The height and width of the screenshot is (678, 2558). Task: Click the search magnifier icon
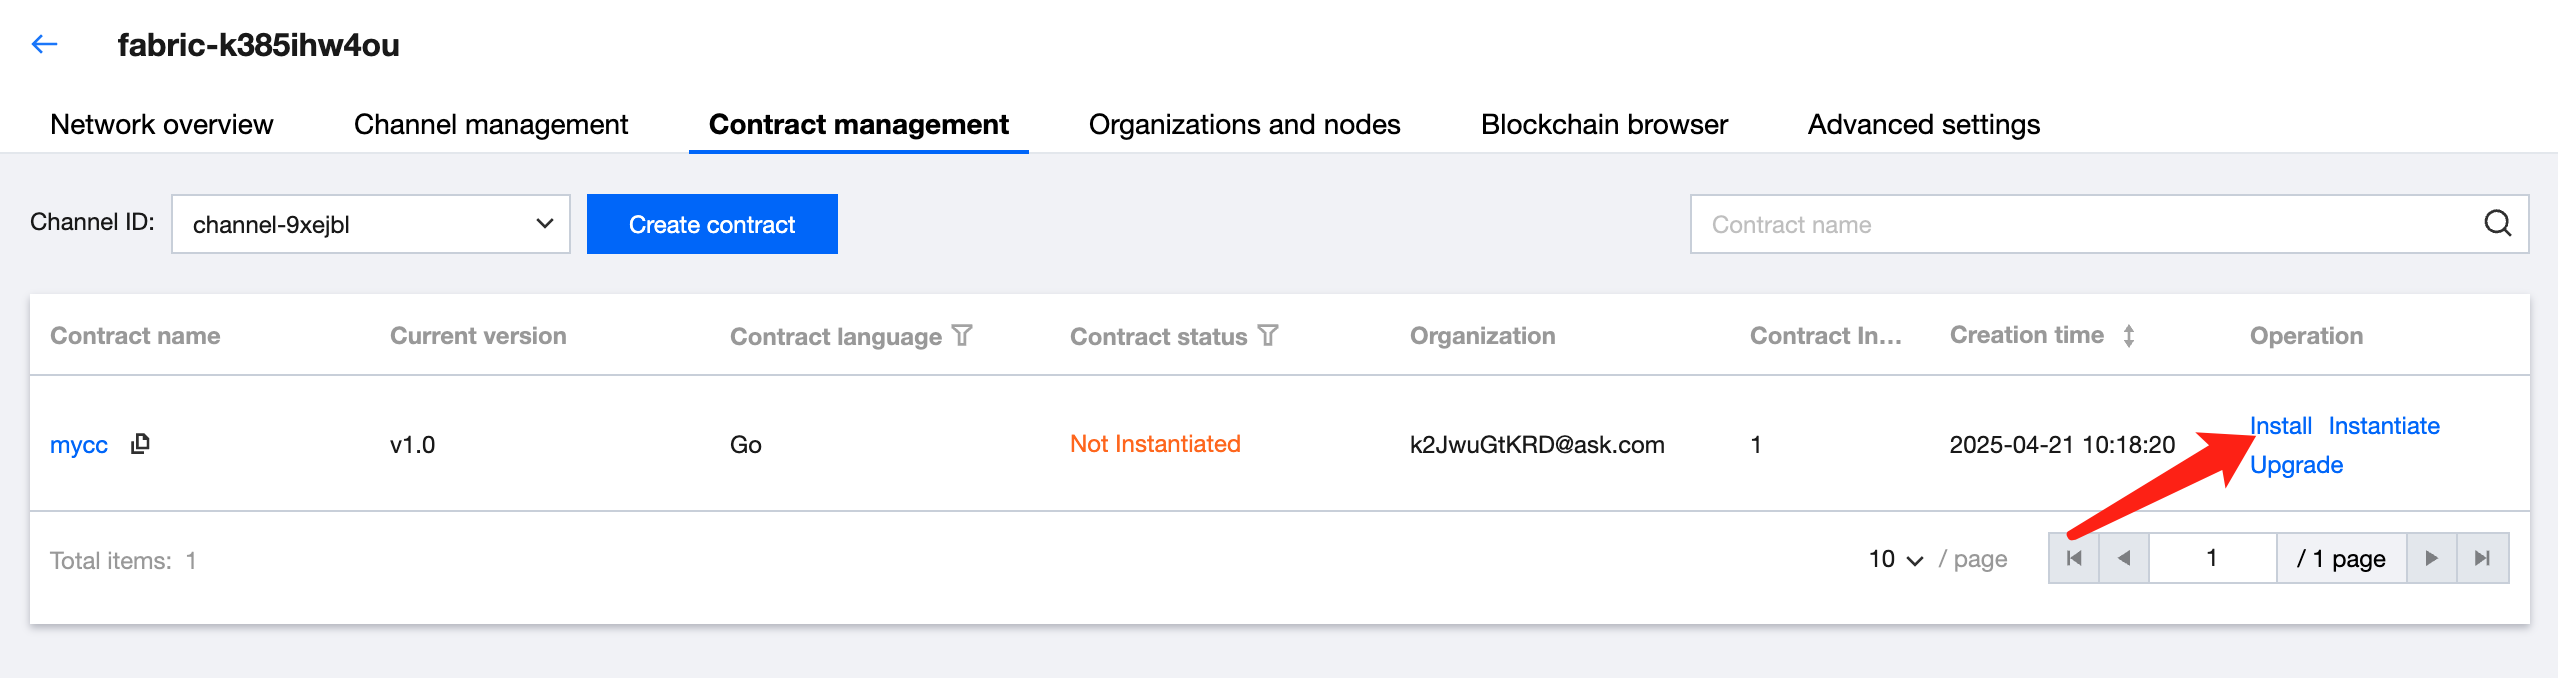(x=2497, y=224)
